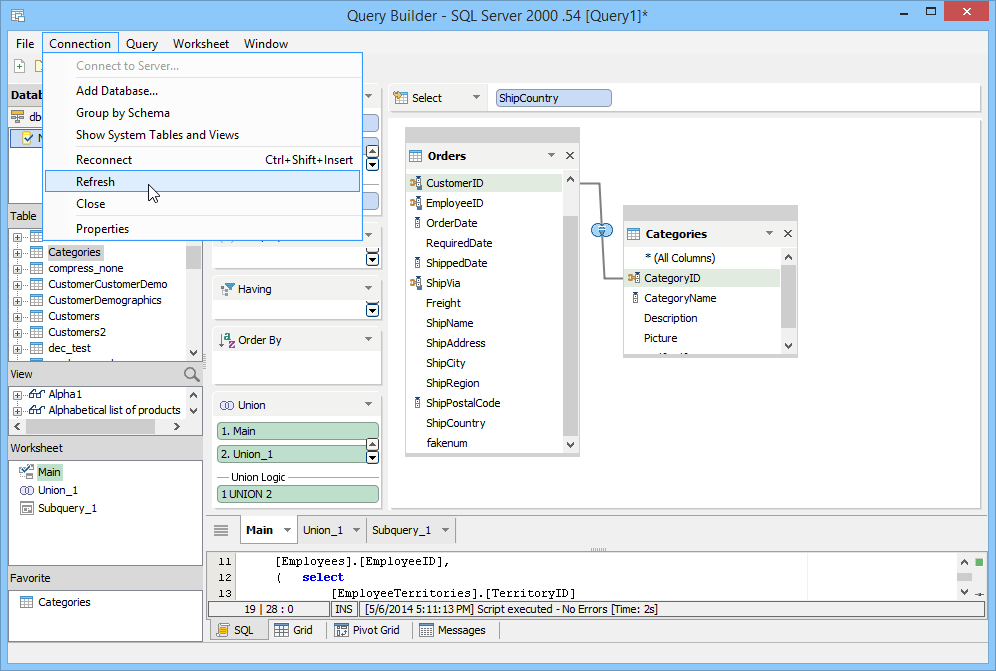Choose Properties menu entry
The width and height of the screenshot is (996, 671).
tap(202, 229)
